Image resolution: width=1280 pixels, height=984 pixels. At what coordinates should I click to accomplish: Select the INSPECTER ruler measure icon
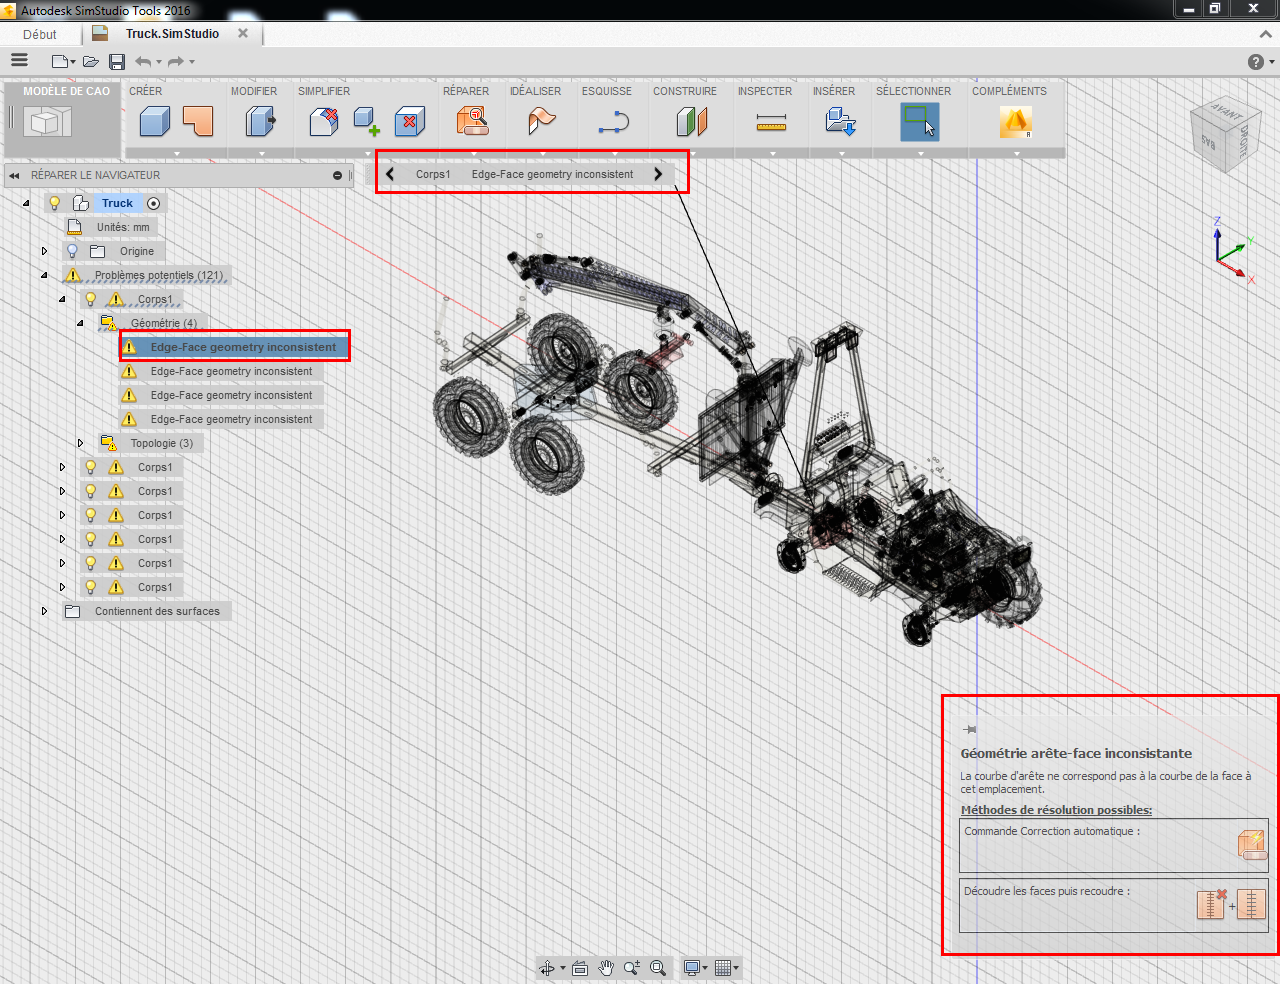[771, 123]
